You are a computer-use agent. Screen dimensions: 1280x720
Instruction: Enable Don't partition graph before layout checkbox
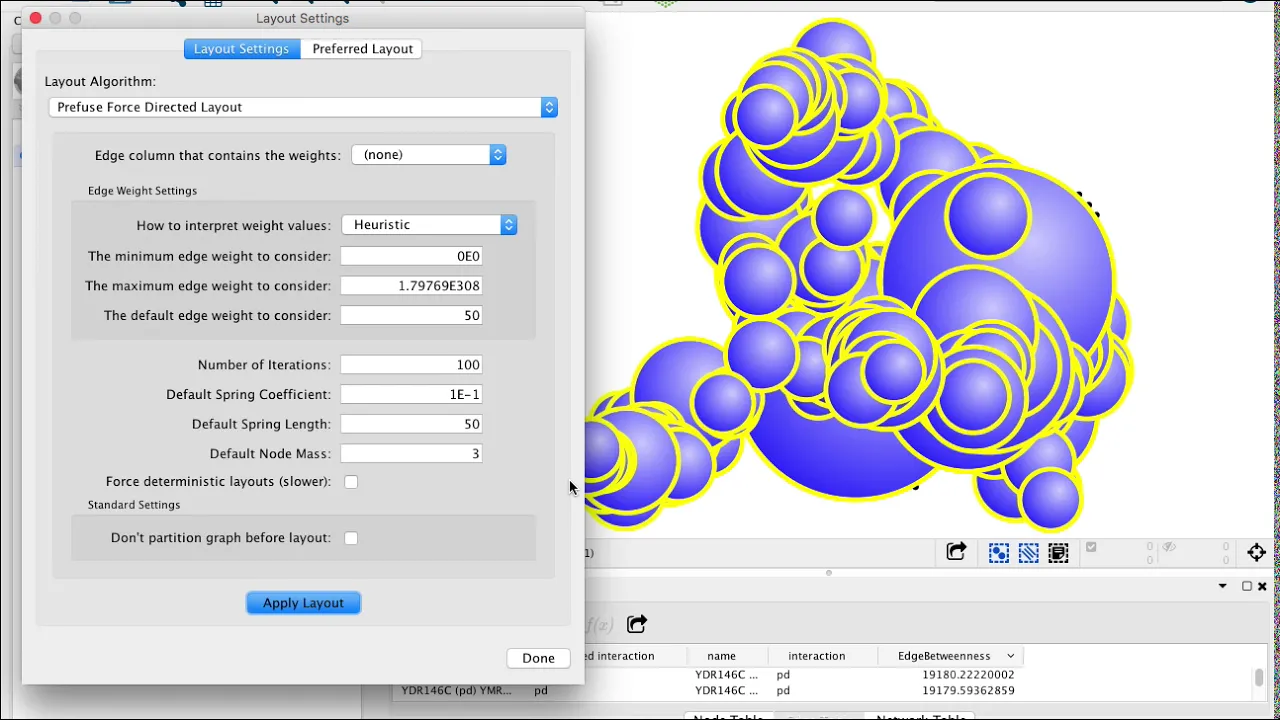click(x=351, y=538)
